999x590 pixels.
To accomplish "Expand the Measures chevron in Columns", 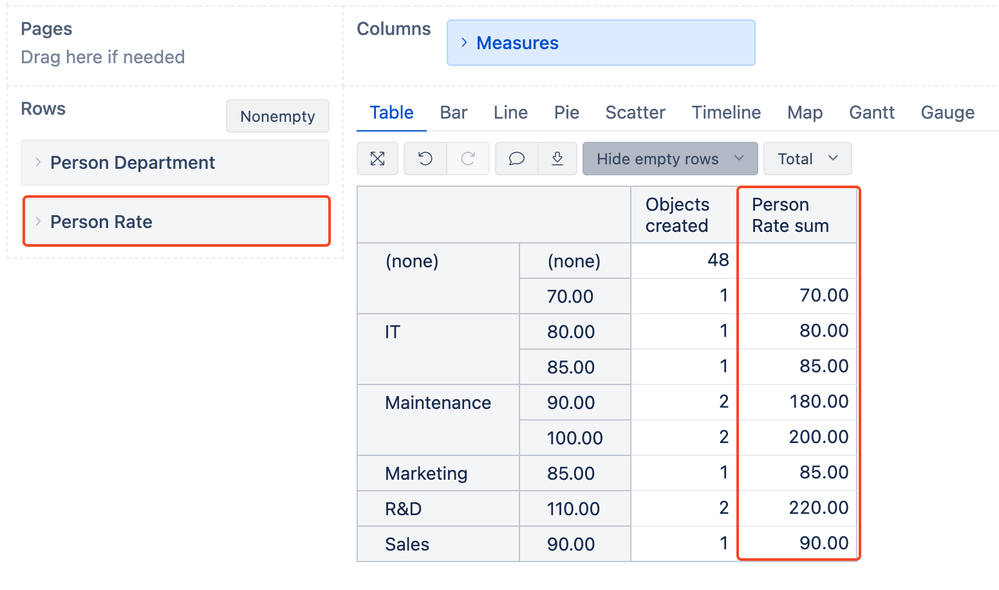I will (464, 43).
